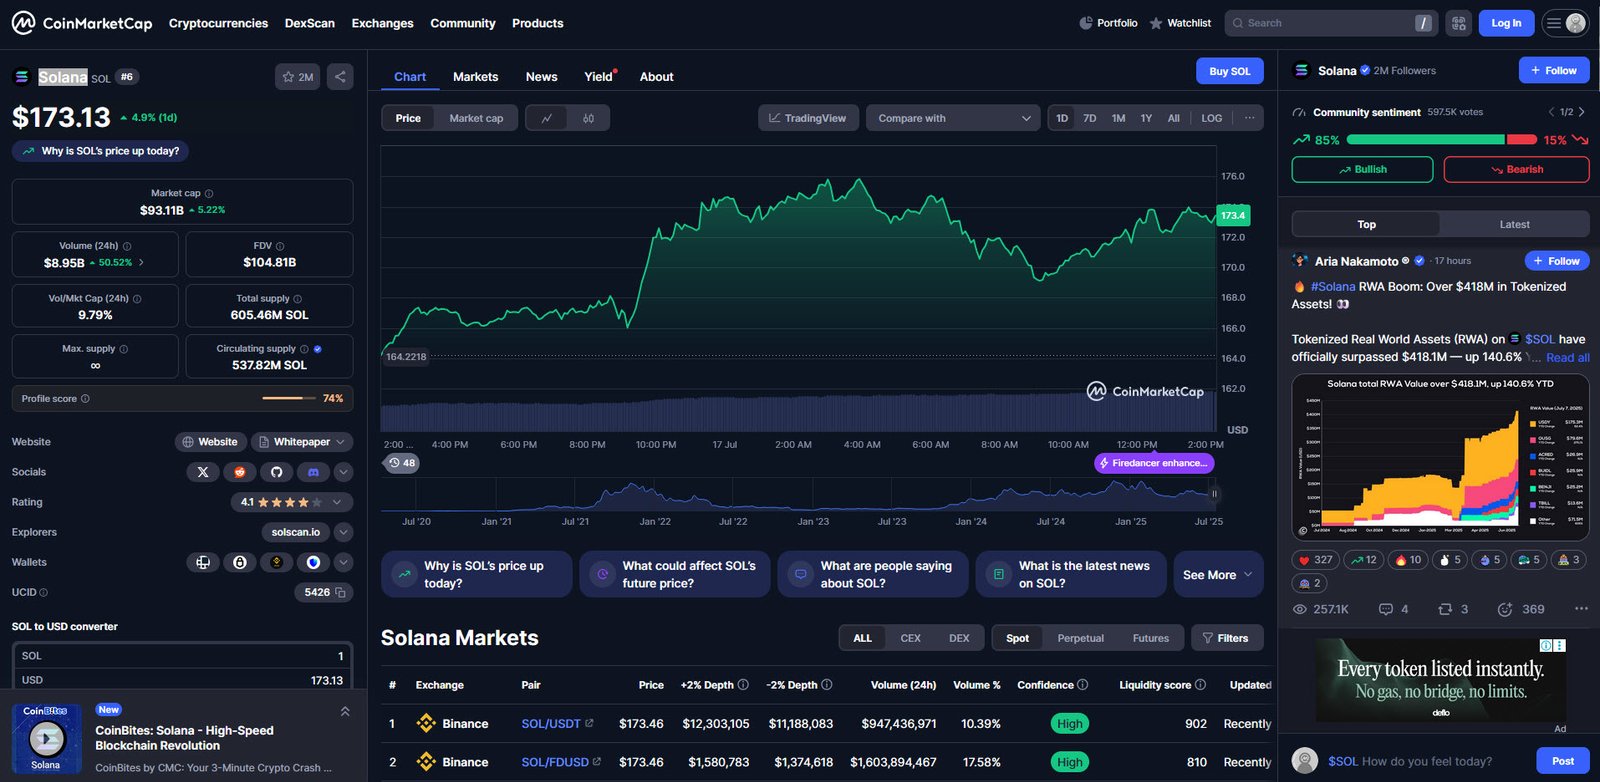Open the profile avatar menu
This screenshot has width=1600, height=782.
pos(1566,23)
